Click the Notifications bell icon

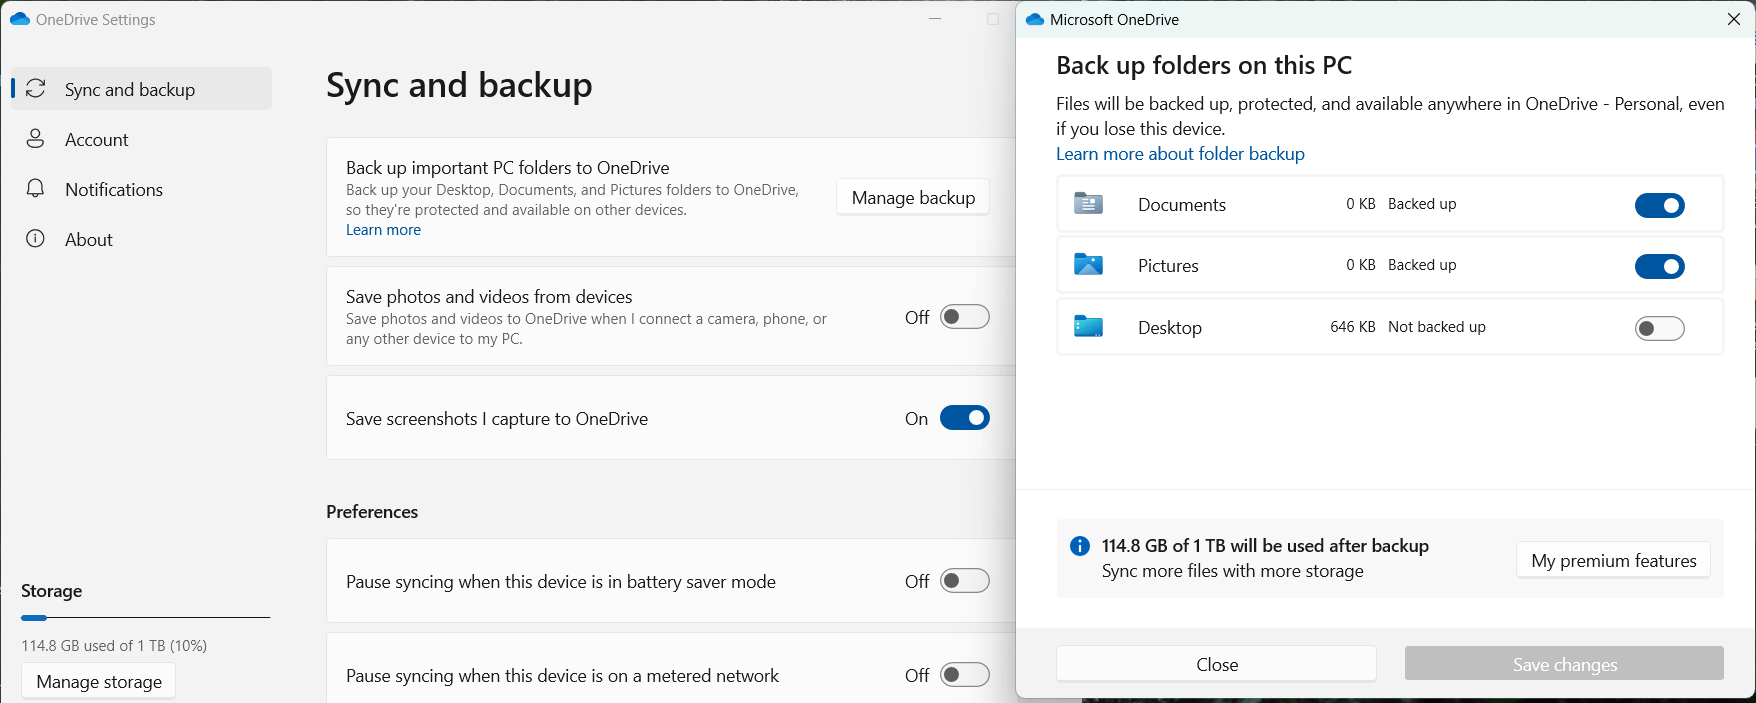36,189
